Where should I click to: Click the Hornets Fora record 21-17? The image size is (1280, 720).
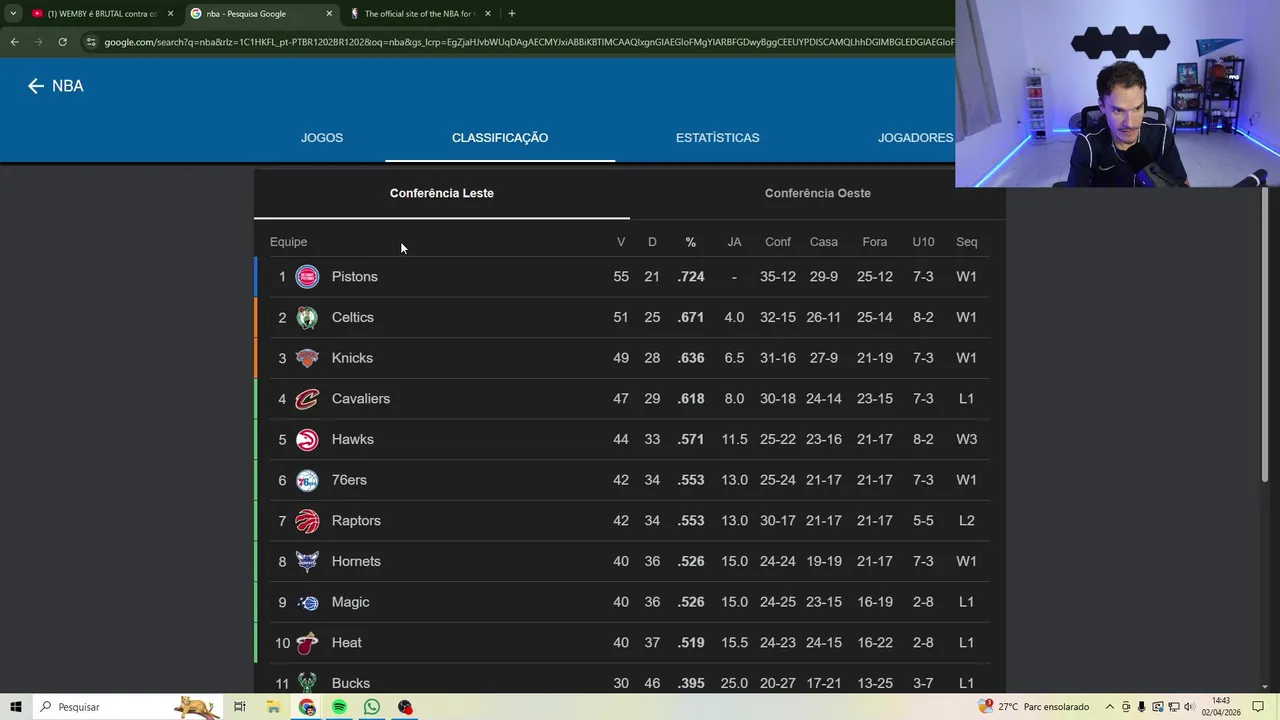point(875,562)
